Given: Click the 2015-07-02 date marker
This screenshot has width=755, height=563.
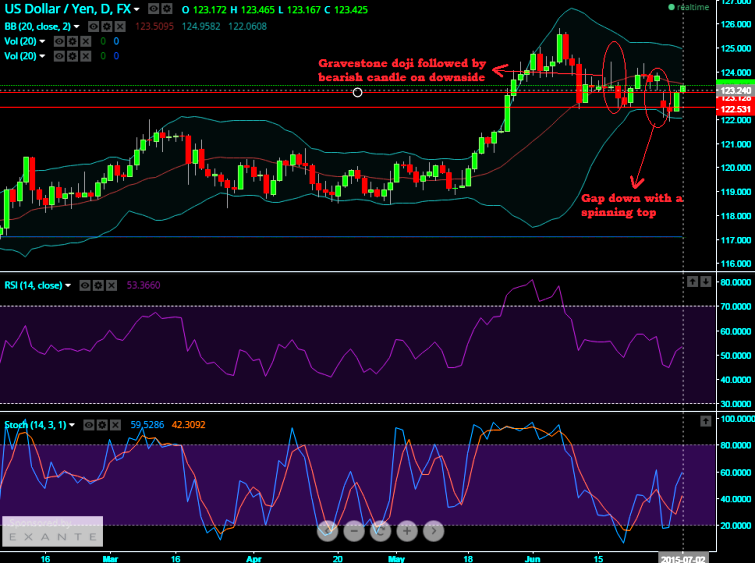Looking at the screenshot, I should click(x=683, y=559).
